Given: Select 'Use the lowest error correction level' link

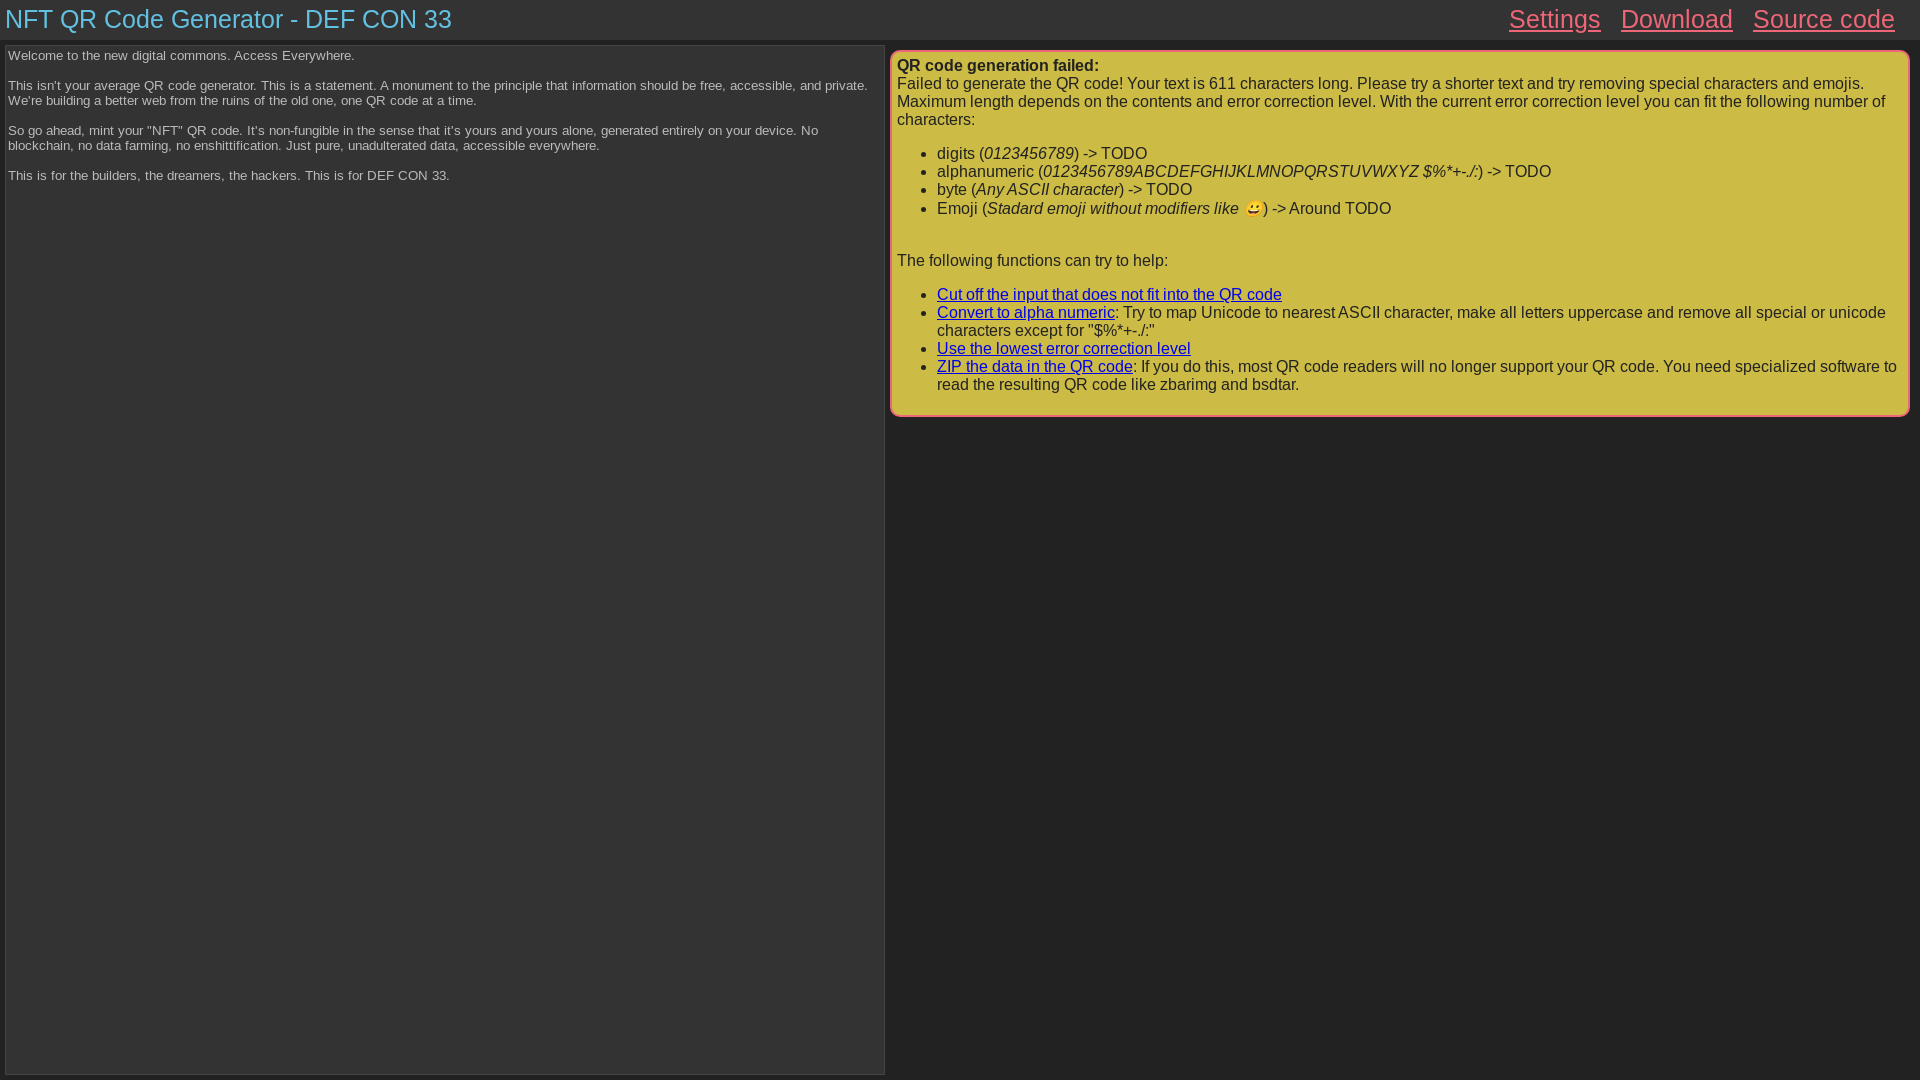Looking at the screenshot, I should coord(1063,348).
